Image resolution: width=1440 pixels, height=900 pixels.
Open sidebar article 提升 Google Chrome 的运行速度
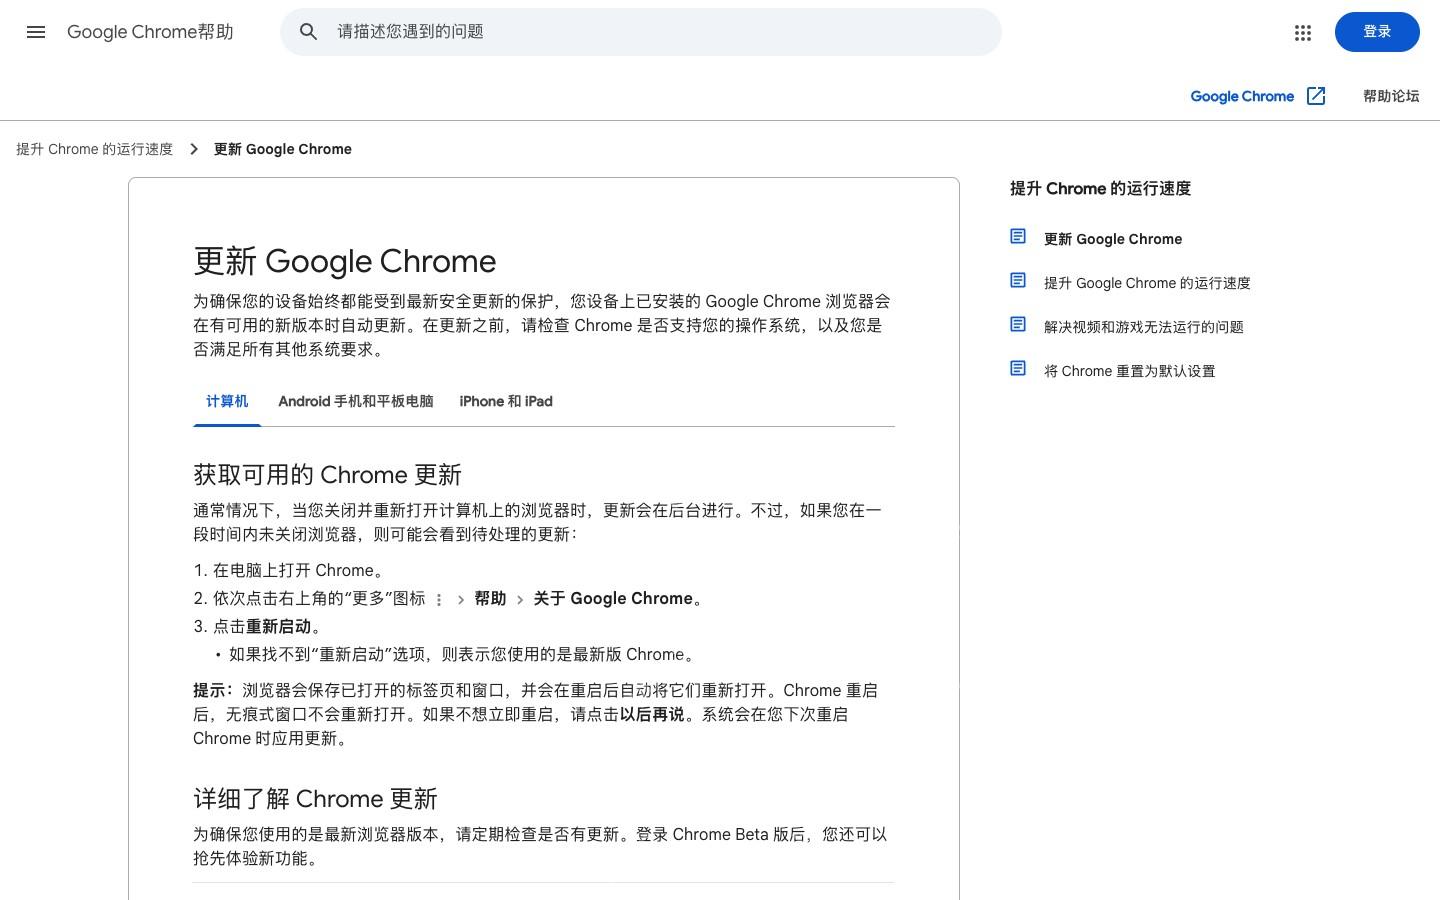pos(1147,283)
